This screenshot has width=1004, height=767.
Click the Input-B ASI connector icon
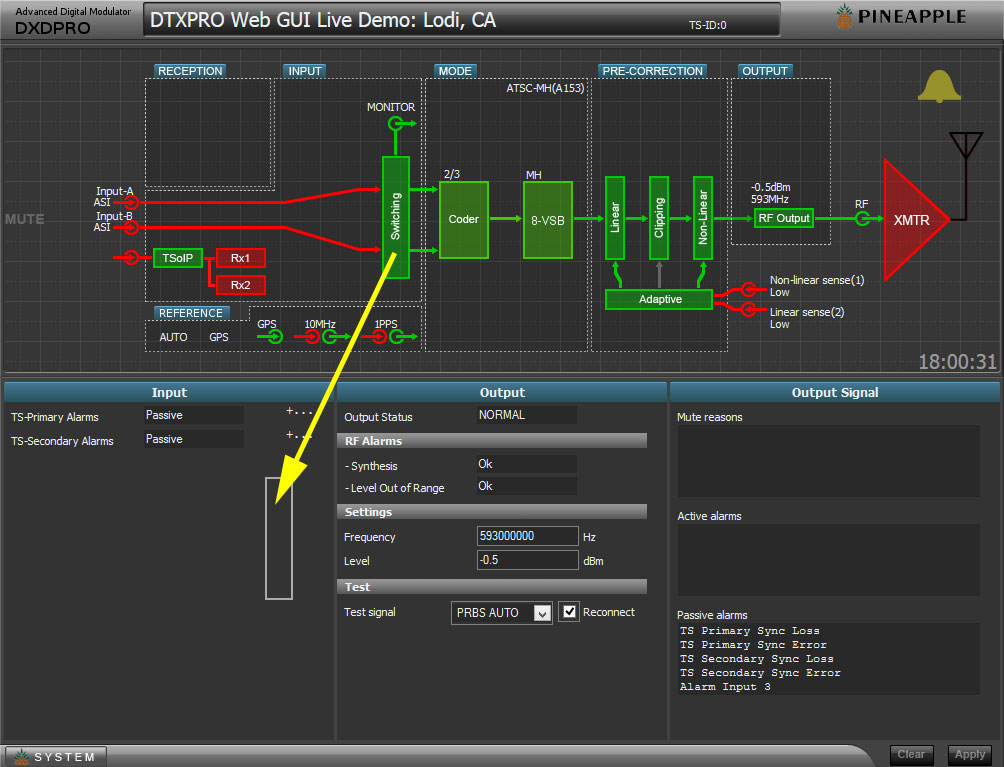coord(130,227)
